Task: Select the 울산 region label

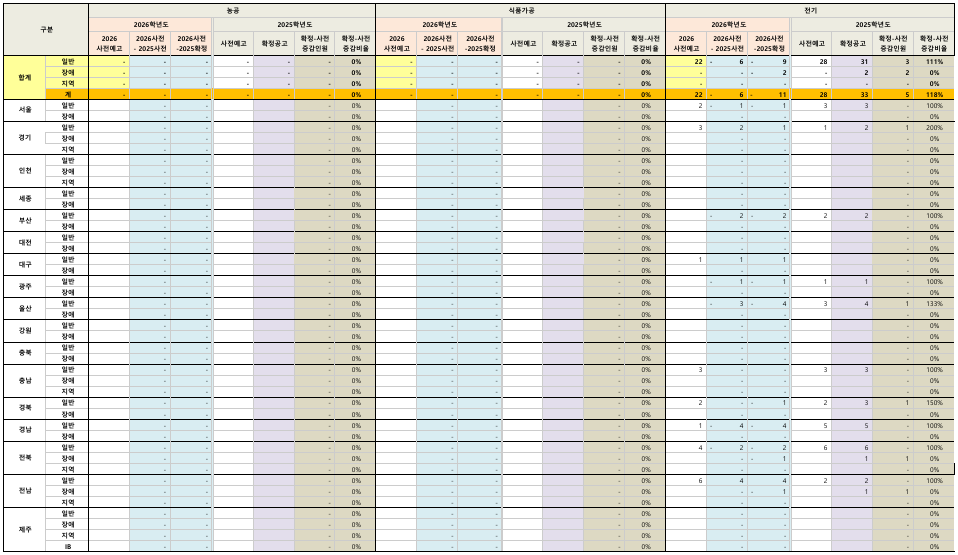Action: [24, 309]
